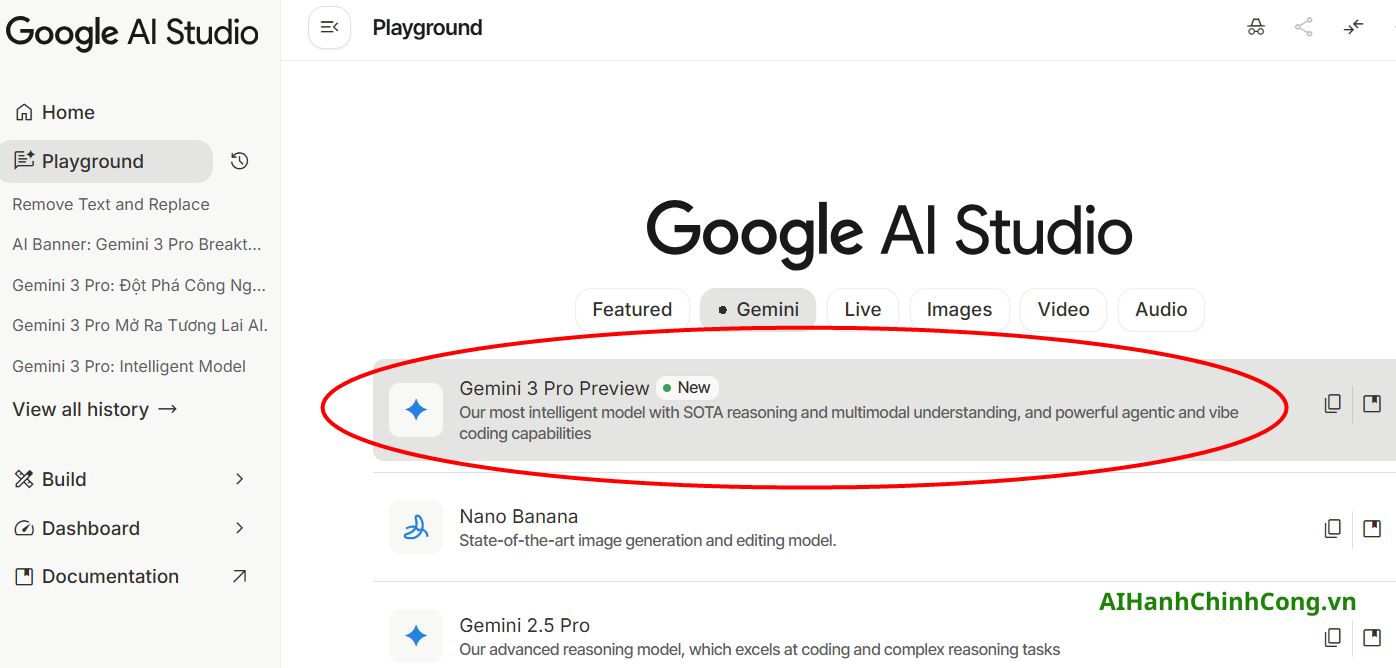
Task: Click View all history link
Action: (x=95, y=409)
